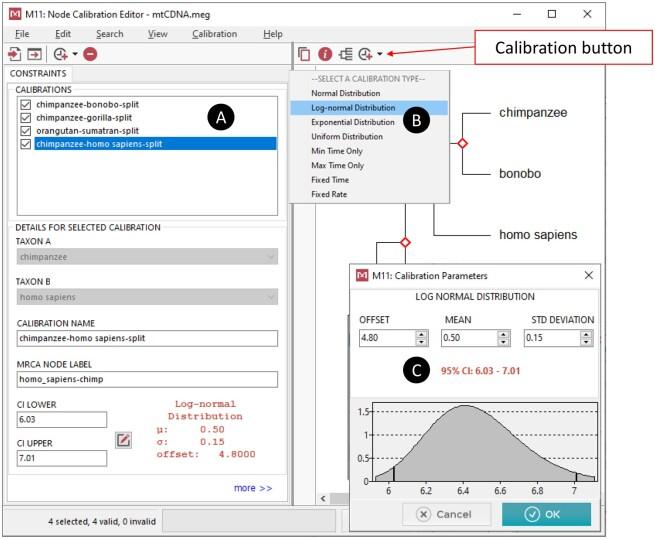Click the copy icon above the tree
The image size is (655, 539).
click(x=304, y=54)
